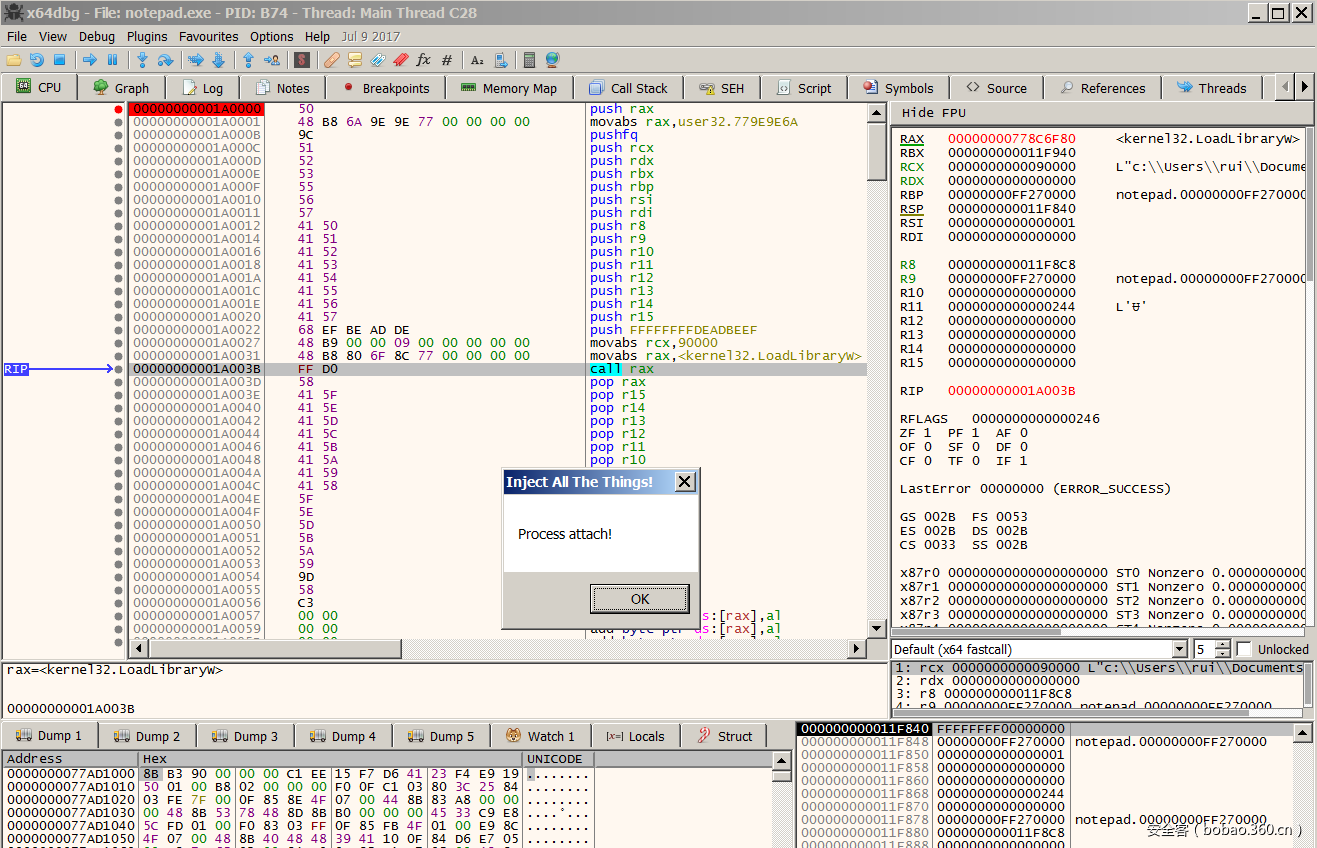1317x848 pixels.
Task: Click the Open file folder icon
Action: pyautogui.click(x=14, y=60)
